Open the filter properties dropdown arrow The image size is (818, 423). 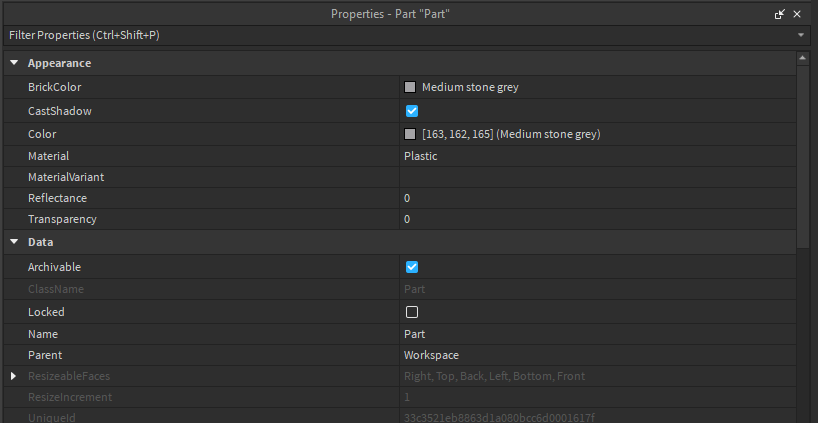tap(801, 35)
